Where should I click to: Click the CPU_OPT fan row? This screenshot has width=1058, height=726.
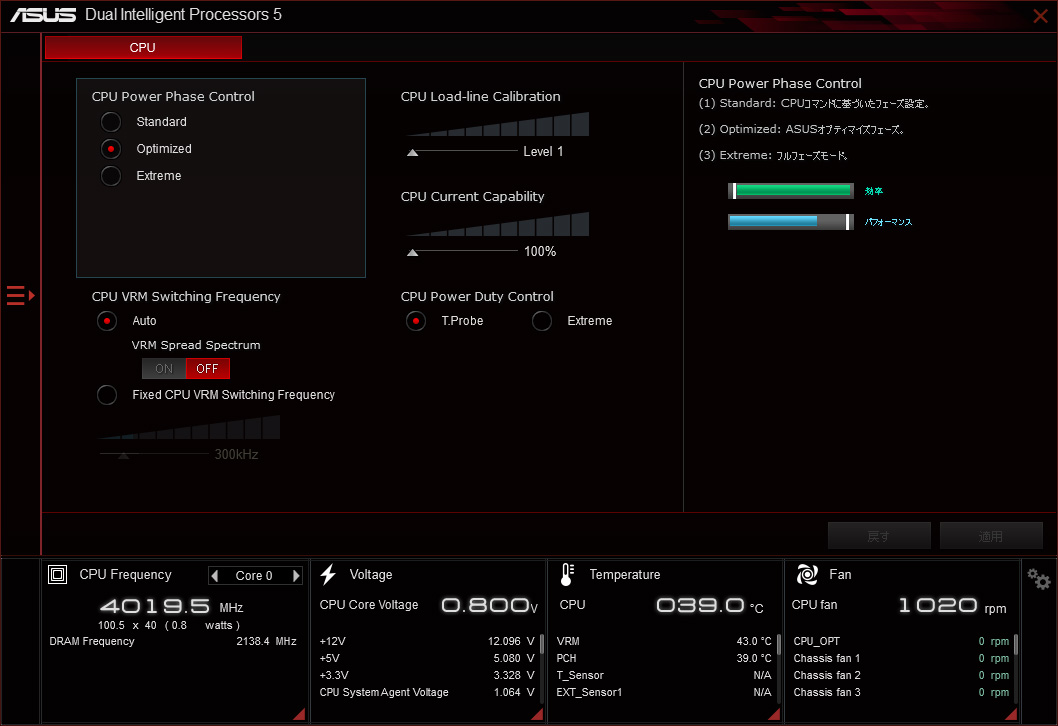(x=901, y=641)
